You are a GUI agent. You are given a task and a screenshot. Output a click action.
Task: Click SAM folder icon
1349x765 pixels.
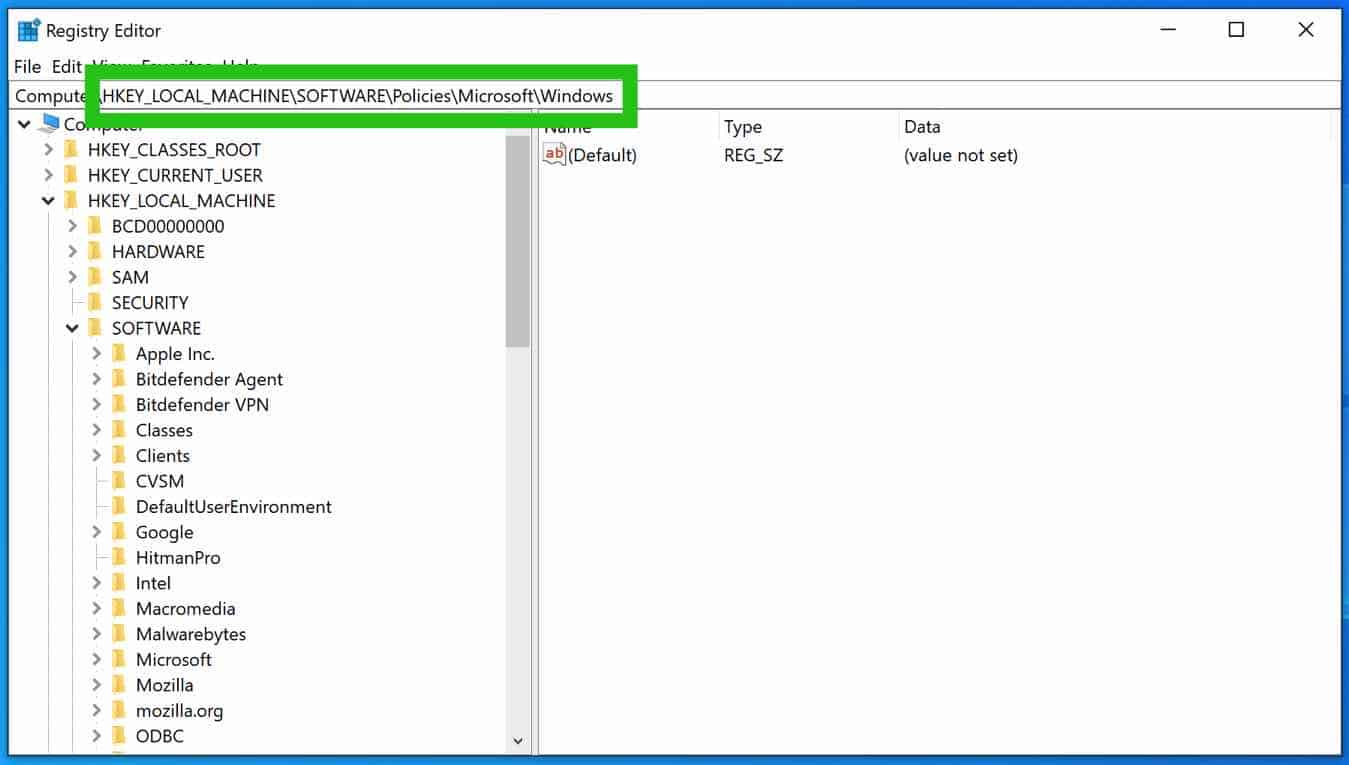point(95,277)
